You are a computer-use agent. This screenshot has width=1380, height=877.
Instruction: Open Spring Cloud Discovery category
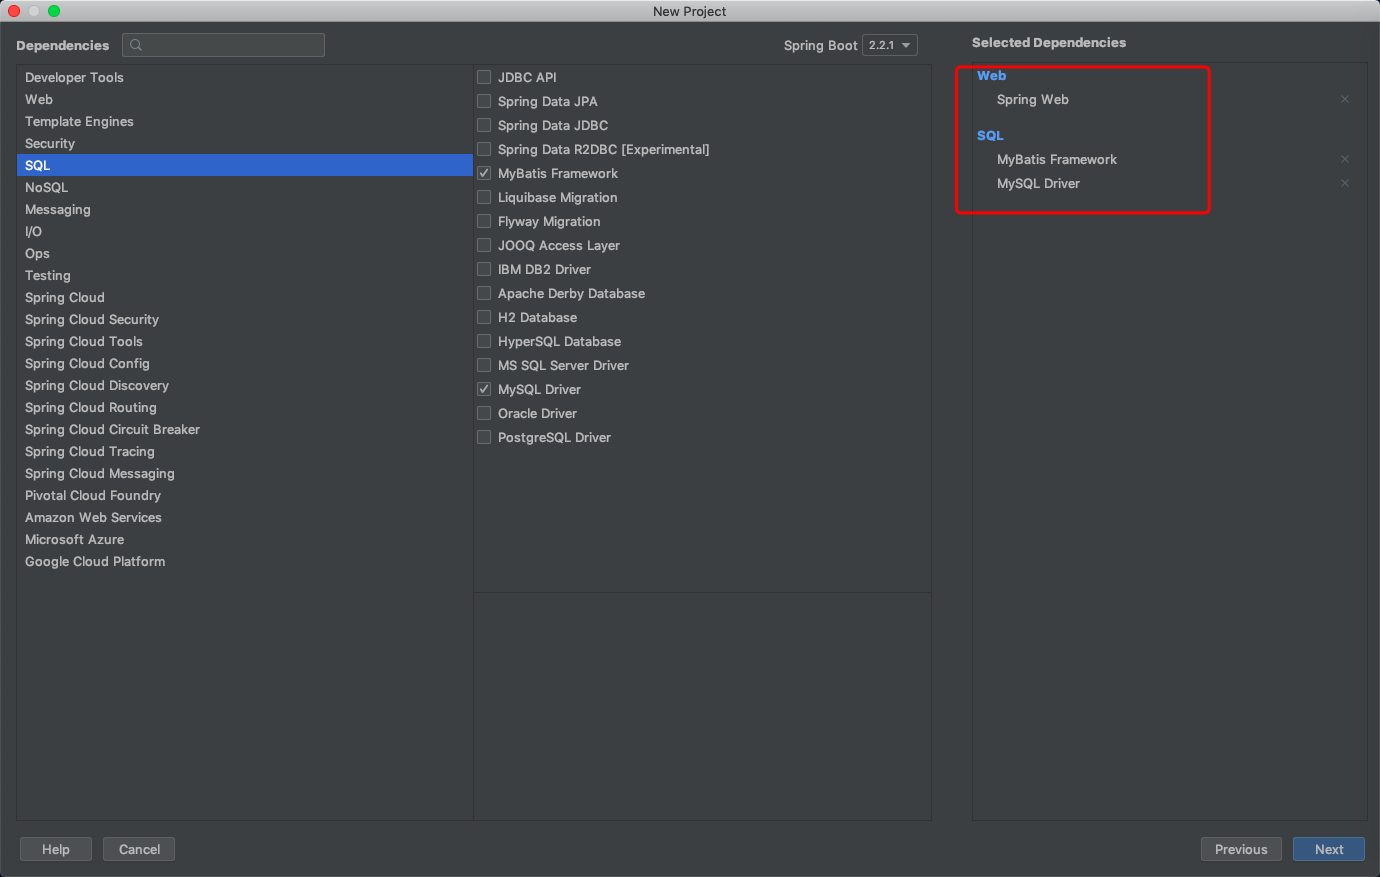tap(245, 385)
